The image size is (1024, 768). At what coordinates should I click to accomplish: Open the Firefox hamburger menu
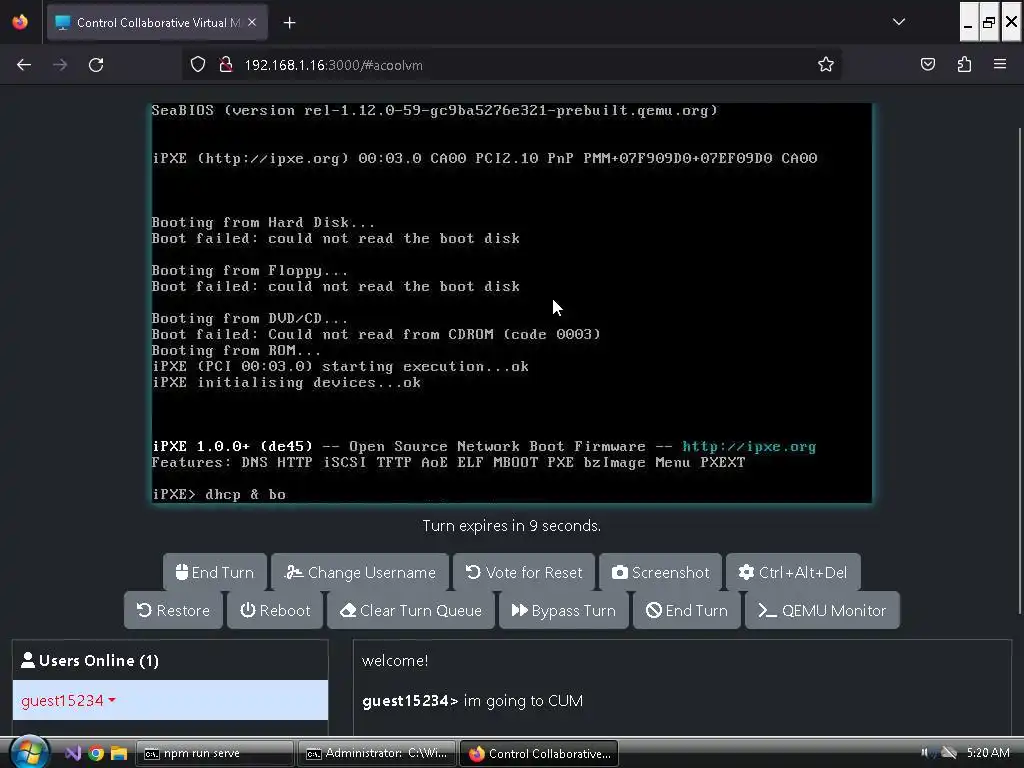[x=1000, y=65]
